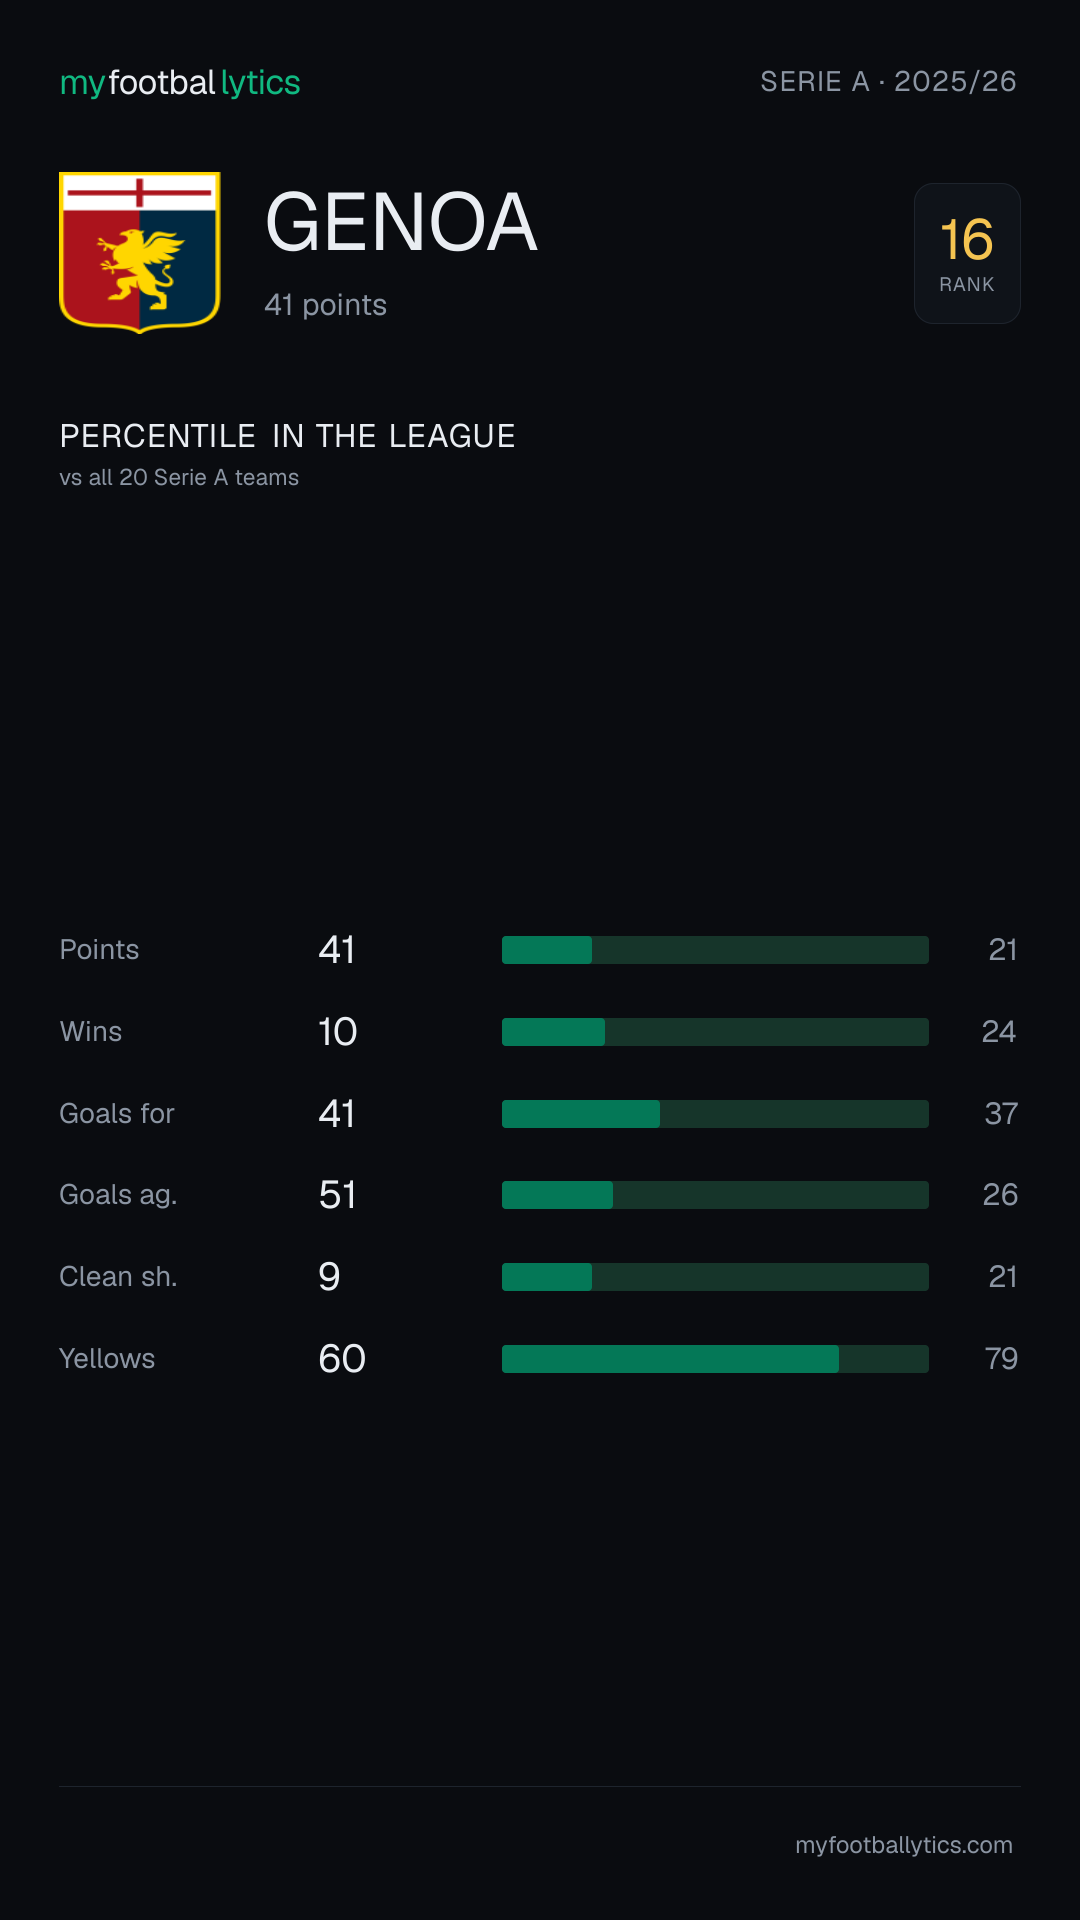Select the Points stat label
This screenshot has height=1920, width=1080.
pyautogui.click(x=99, y=950)
